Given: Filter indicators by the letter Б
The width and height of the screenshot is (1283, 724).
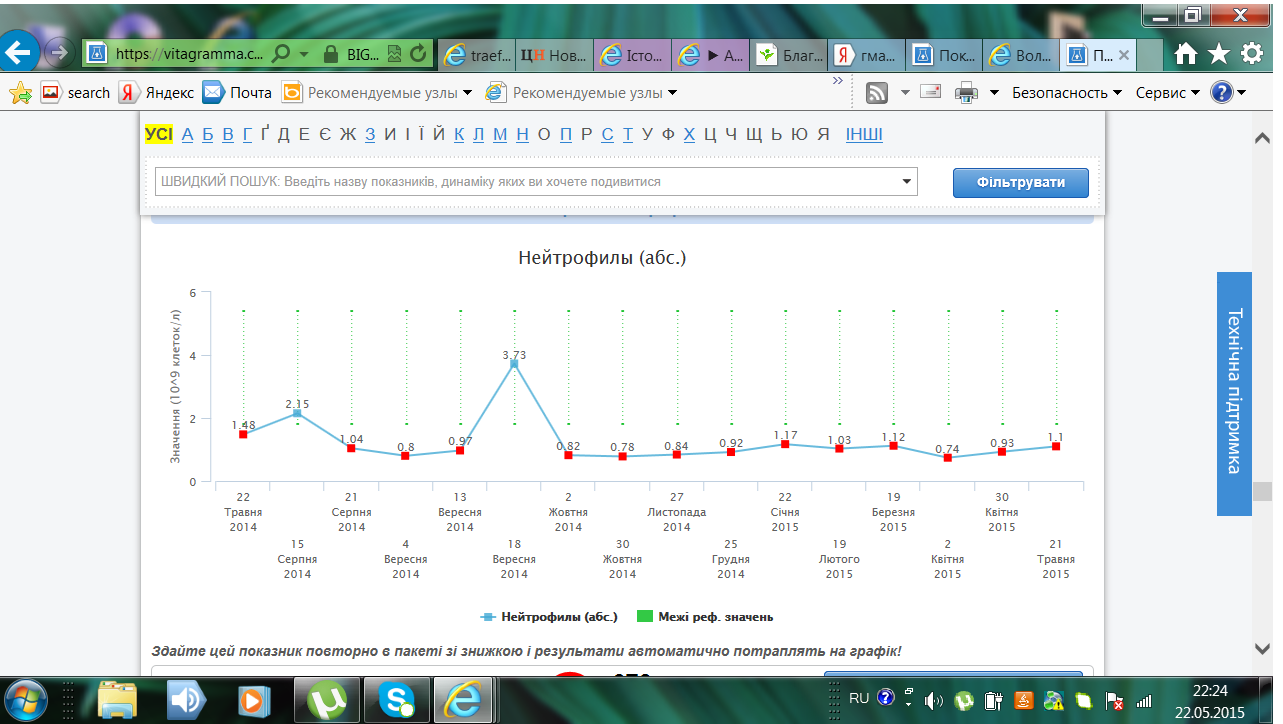Looking at the screenshot, I should point(208,135).
